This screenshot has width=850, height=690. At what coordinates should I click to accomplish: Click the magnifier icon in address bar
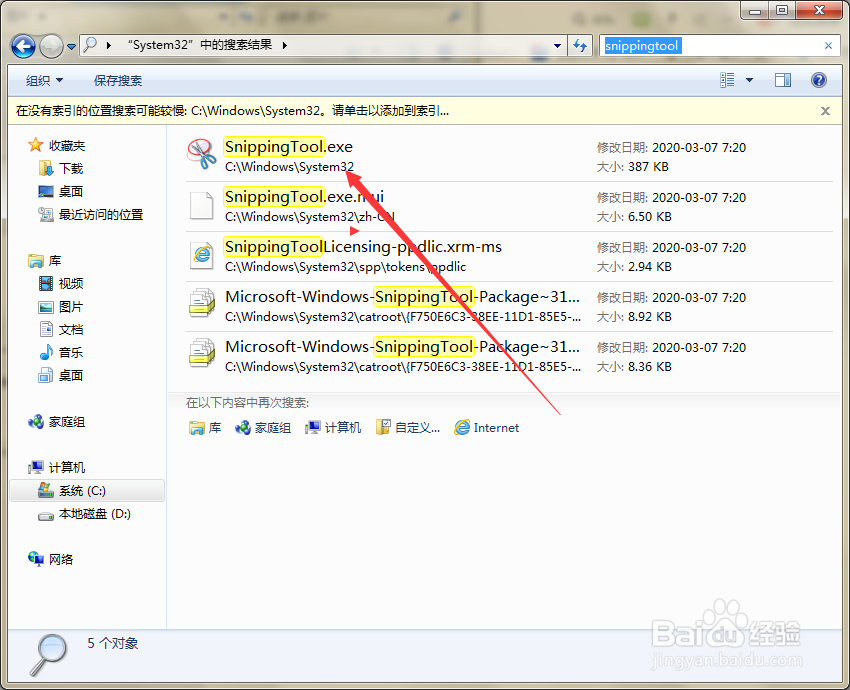91,44
